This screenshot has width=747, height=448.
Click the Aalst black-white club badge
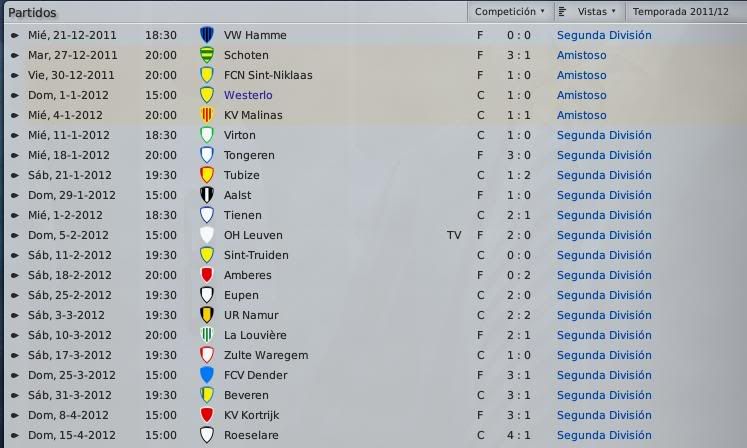(x=206, y=195)
